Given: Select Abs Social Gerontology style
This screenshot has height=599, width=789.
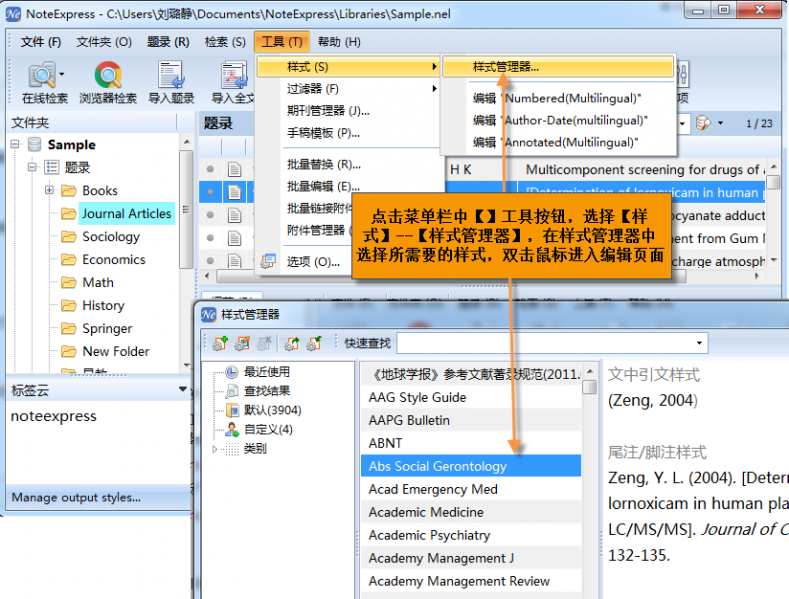Looking at the screenshot, I should 471,466.
